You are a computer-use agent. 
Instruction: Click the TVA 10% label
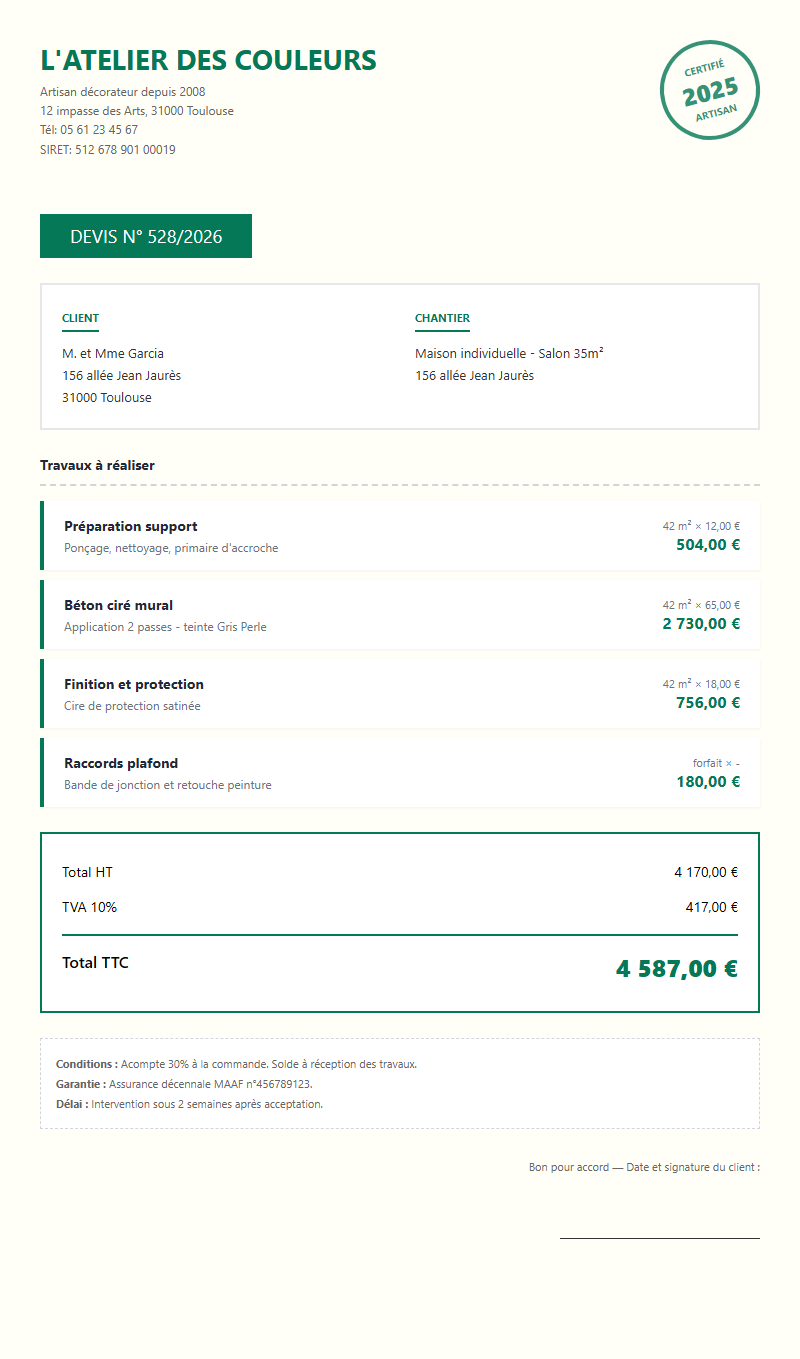click(x=89, y=907)
